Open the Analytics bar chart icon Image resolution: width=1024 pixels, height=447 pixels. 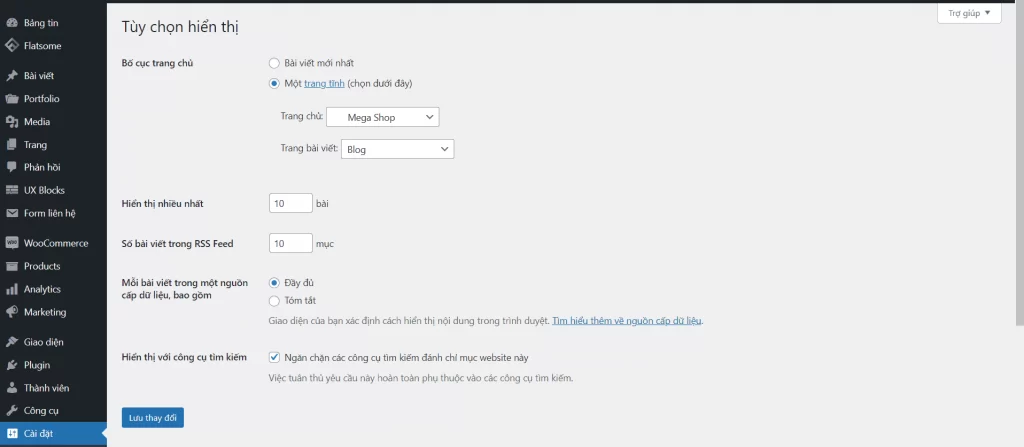point(11,289)
